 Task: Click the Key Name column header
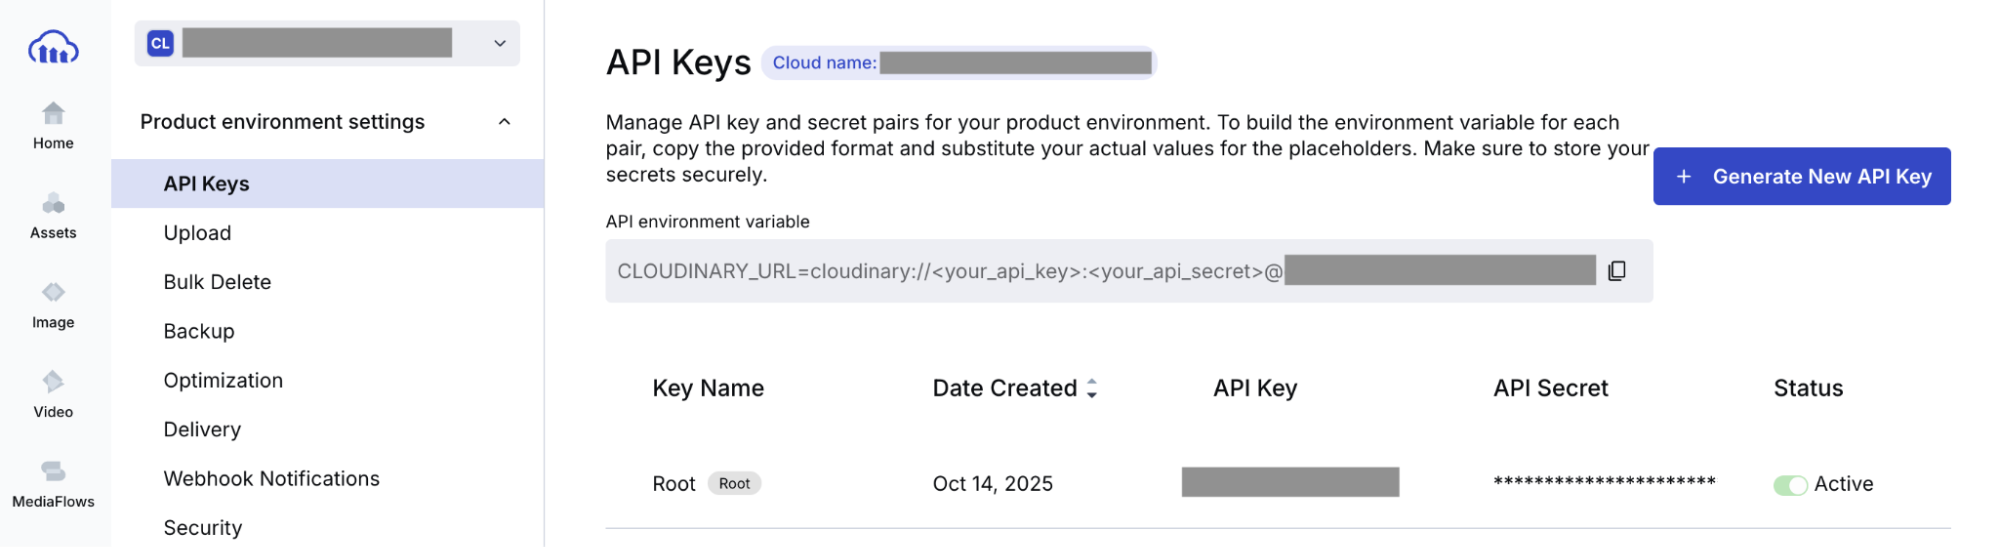pyautogui.click(x=708, y=388)
